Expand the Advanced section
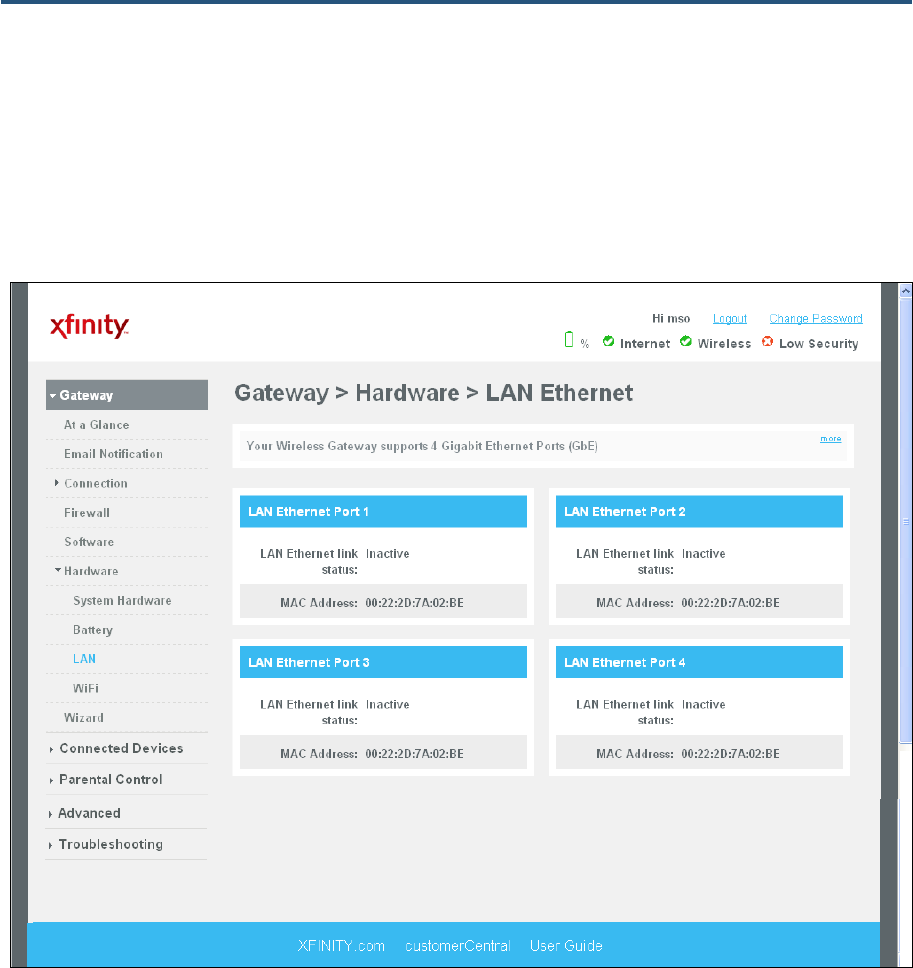 pyautogui.click(x=90, y=814)
